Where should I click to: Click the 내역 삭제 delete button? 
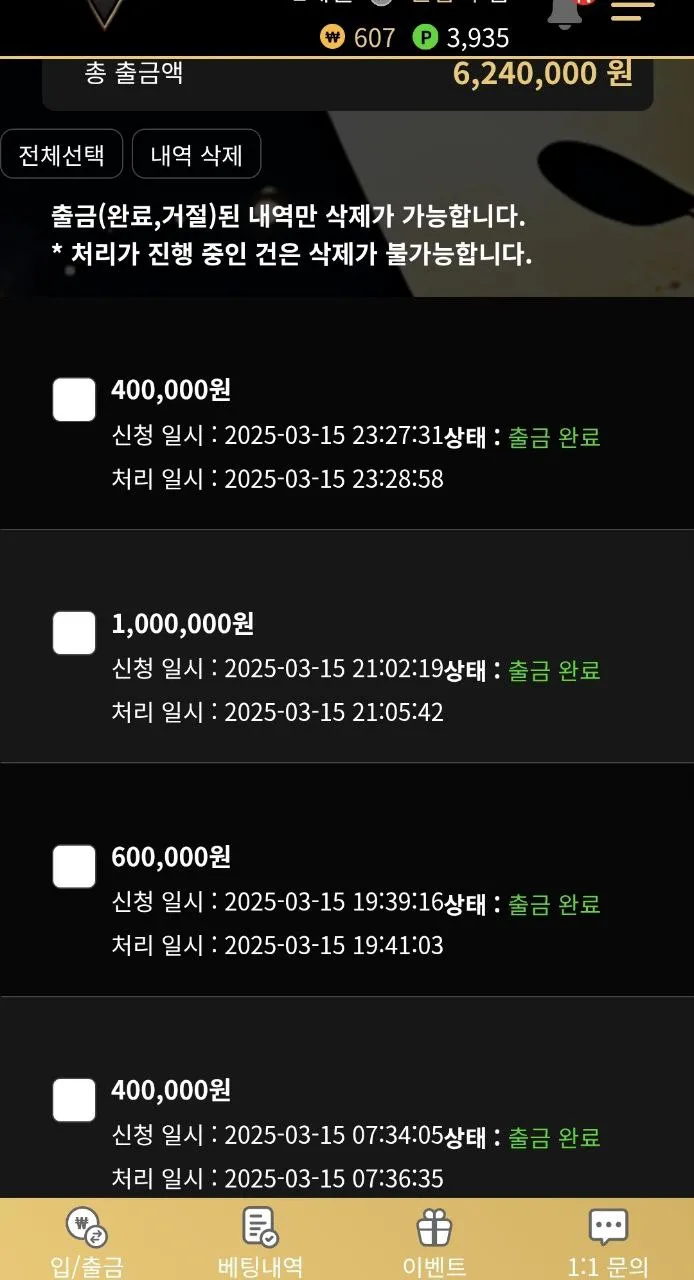tap(197, 155)
